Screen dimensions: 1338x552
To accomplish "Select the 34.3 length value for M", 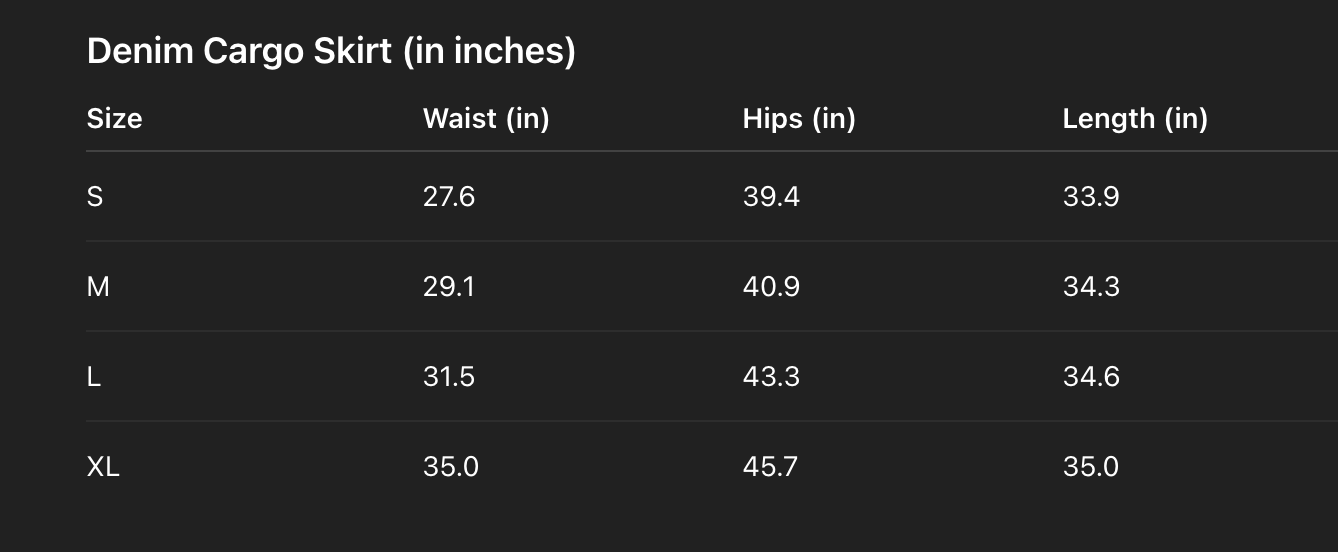I will point(1091,287).
